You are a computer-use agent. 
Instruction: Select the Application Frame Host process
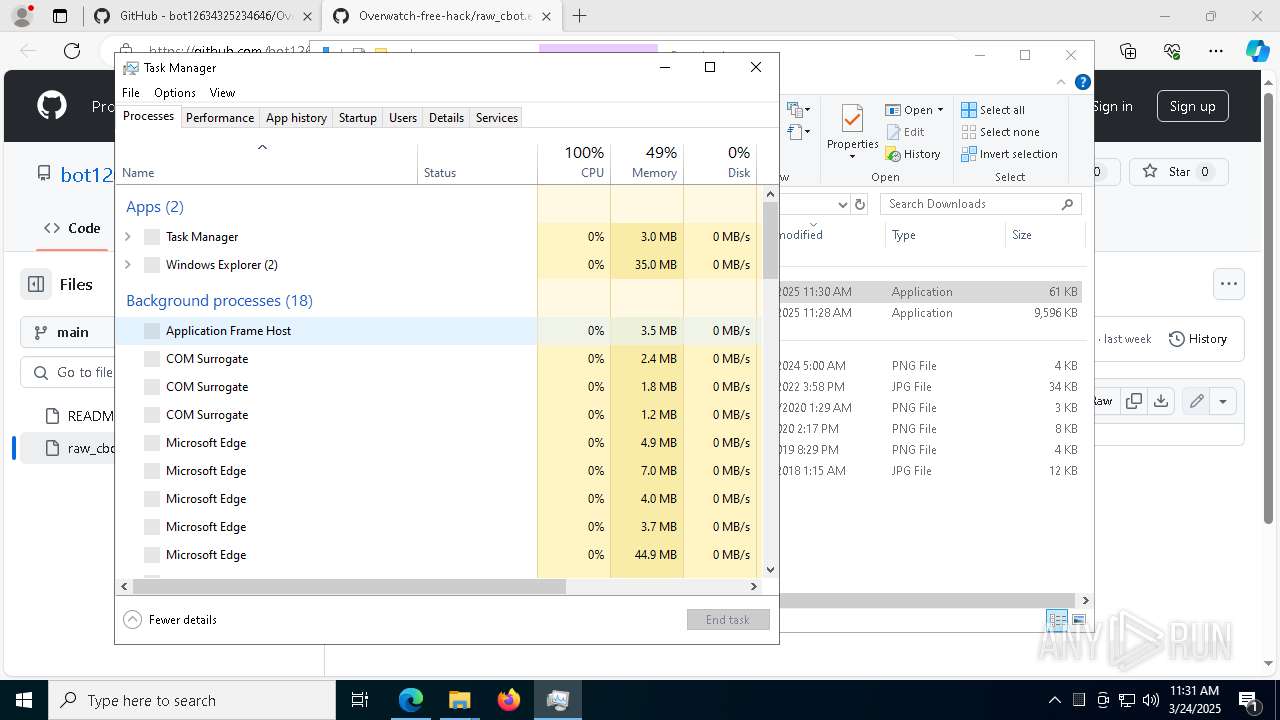coord(436,331)
